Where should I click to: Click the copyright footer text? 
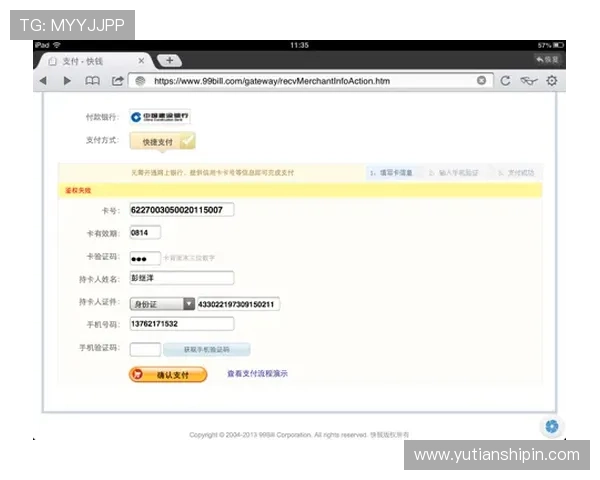tap(299, 435)
